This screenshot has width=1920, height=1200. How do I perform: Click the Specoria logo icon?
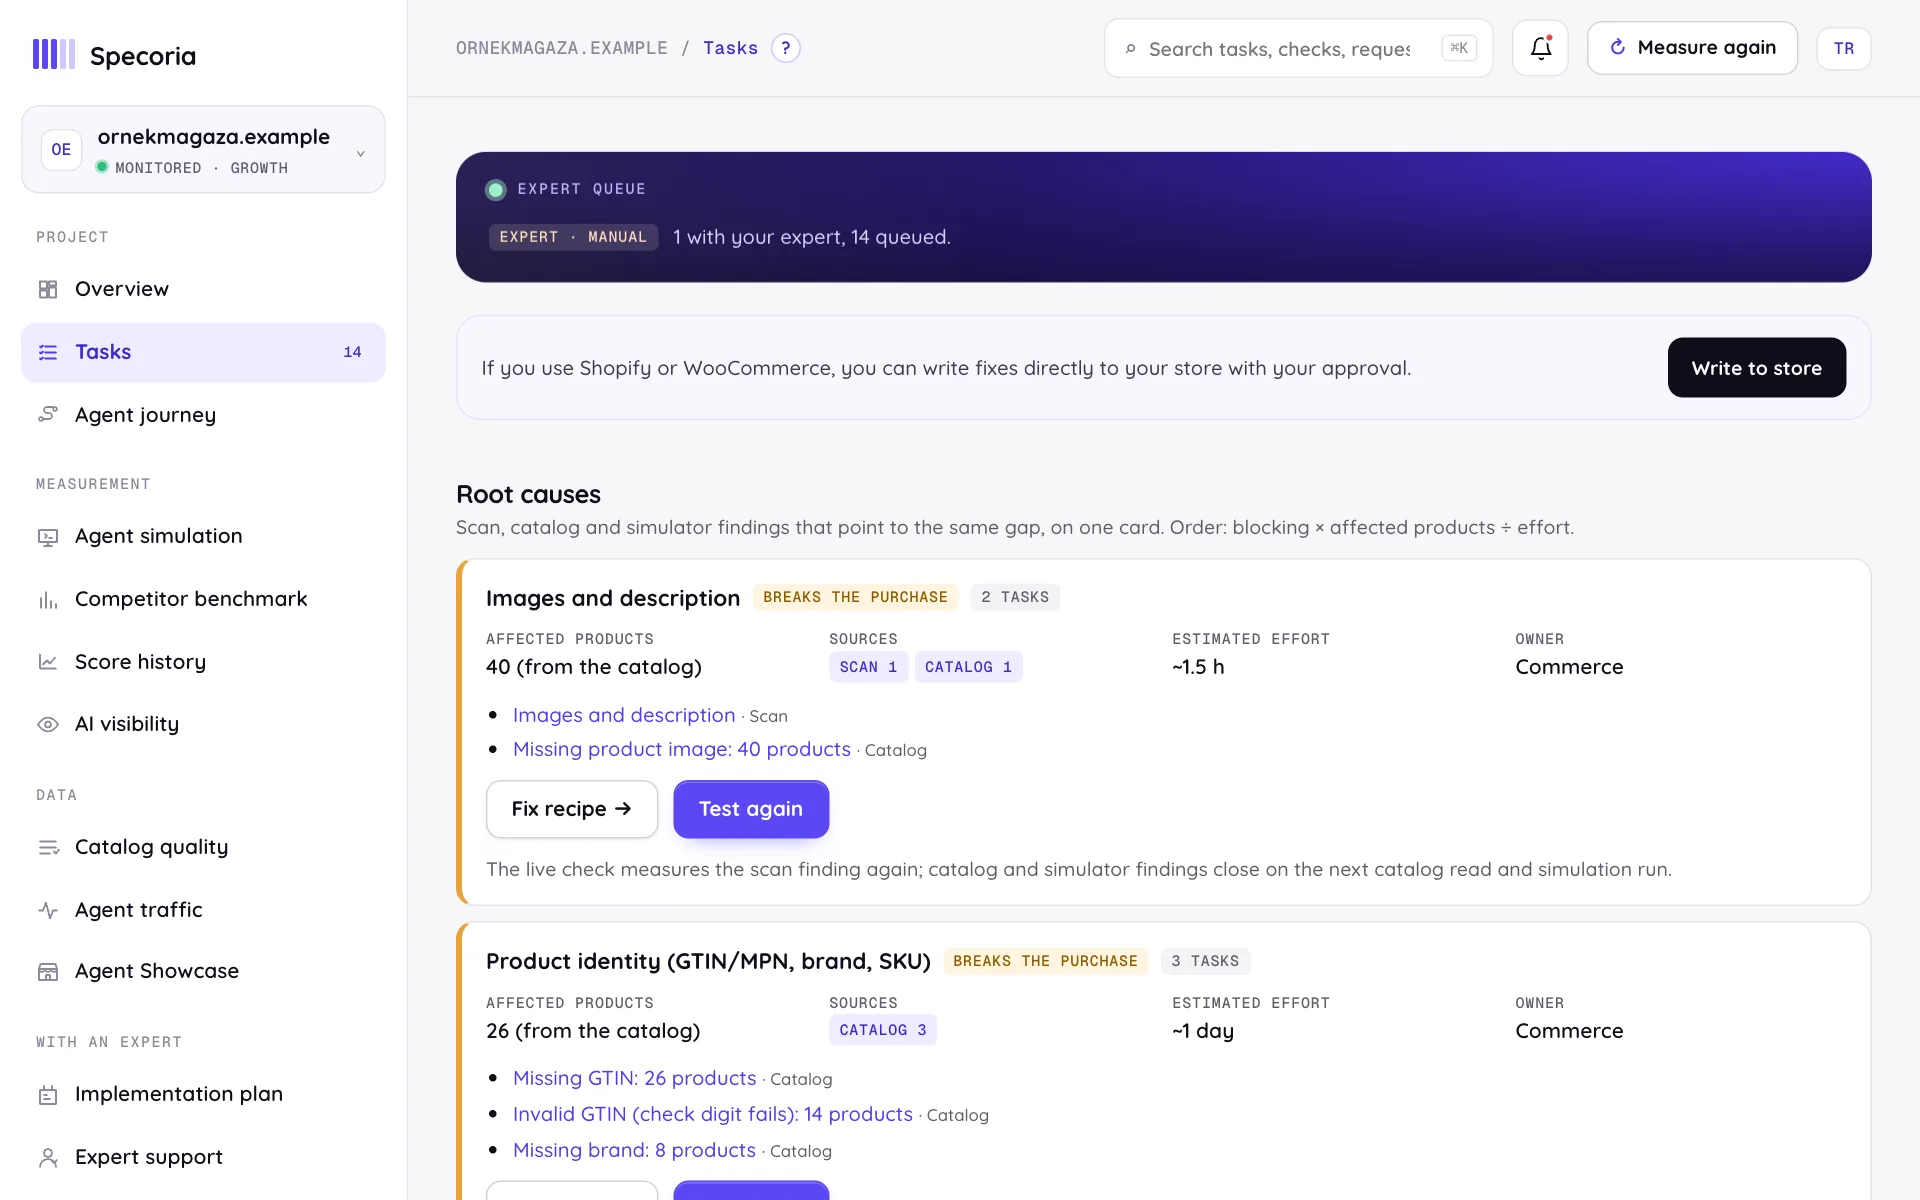[54, 55]
